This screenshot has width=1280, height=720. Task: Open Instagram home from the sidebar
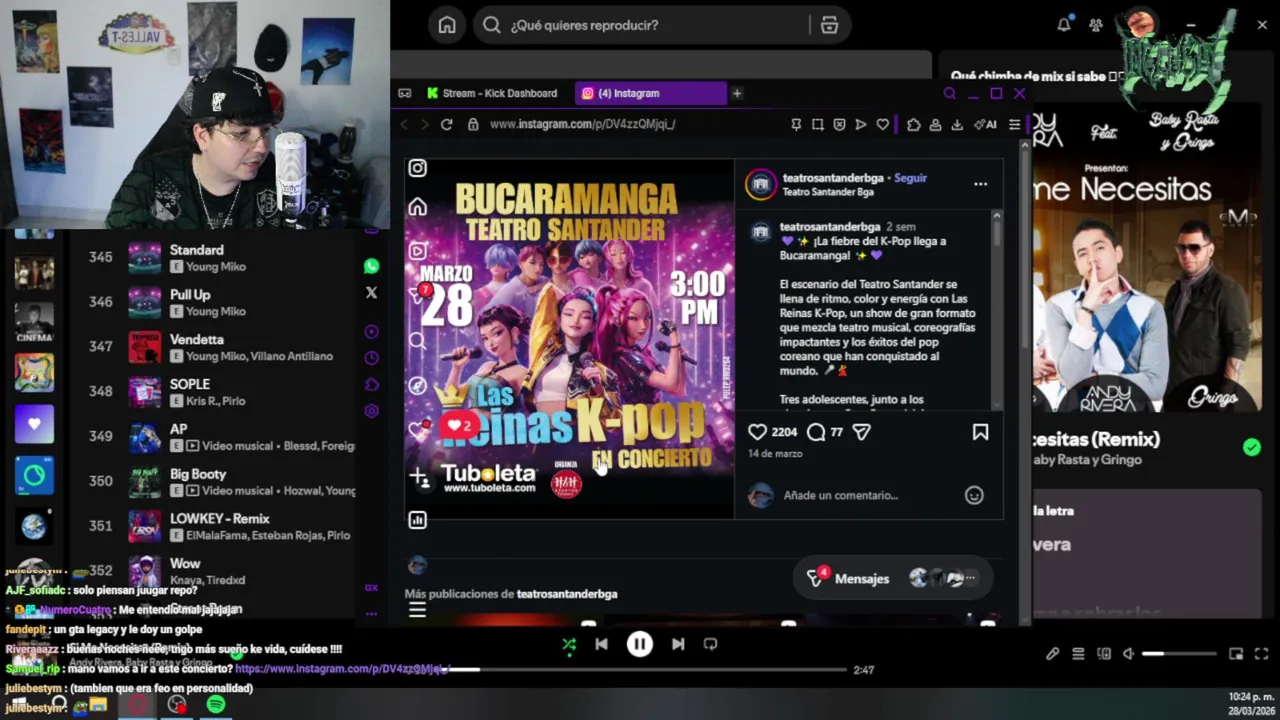coord(417,207)
